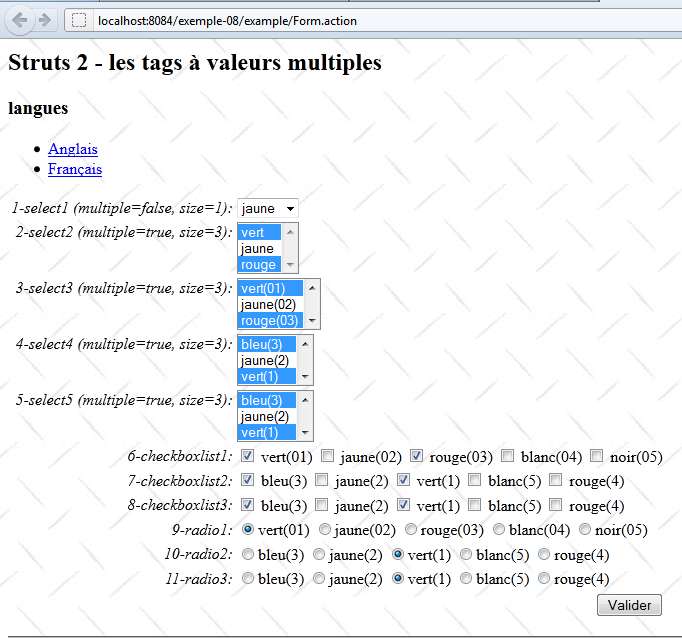Viewport: 682px width, 638px height.
Task: Open the Anglais language link
Action: click(73, 149)
